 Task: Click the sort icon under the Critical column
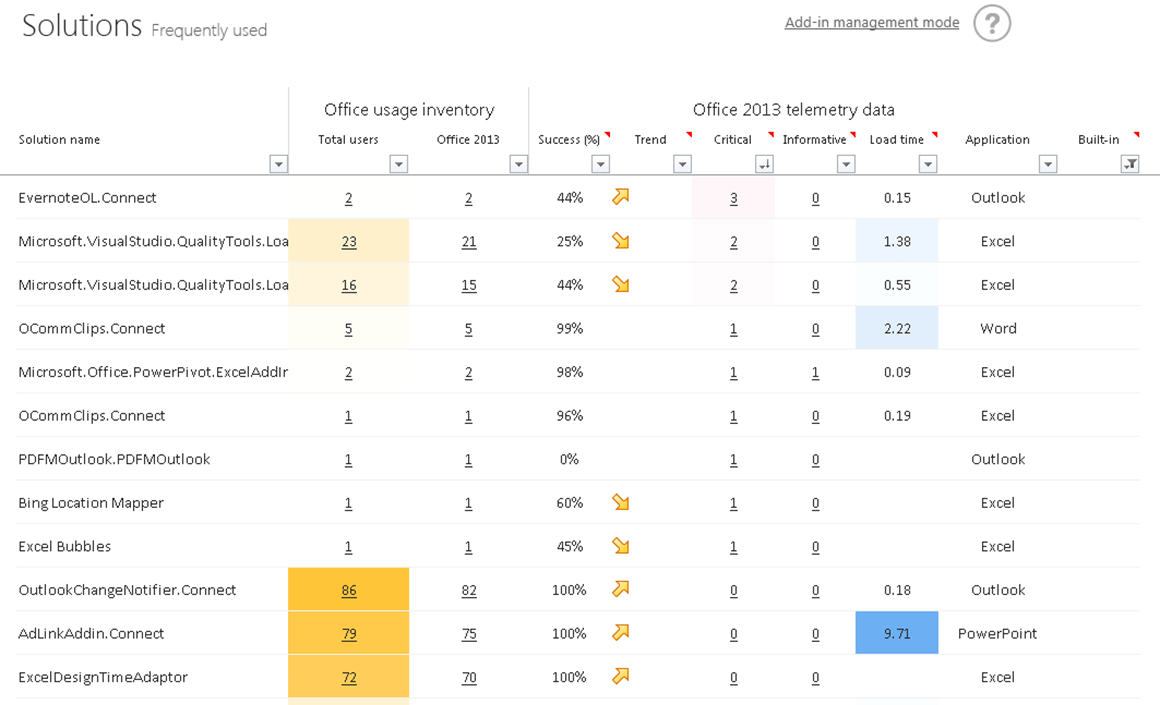764,162
